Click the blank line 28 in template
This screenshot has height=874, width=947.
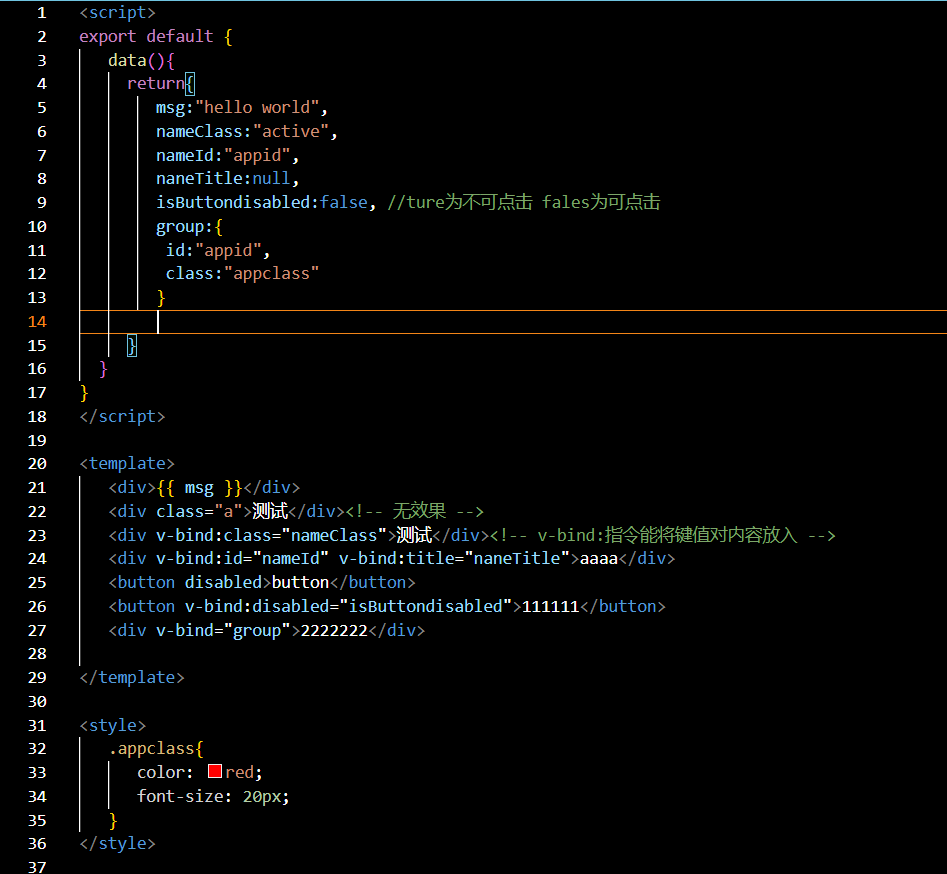512,654
